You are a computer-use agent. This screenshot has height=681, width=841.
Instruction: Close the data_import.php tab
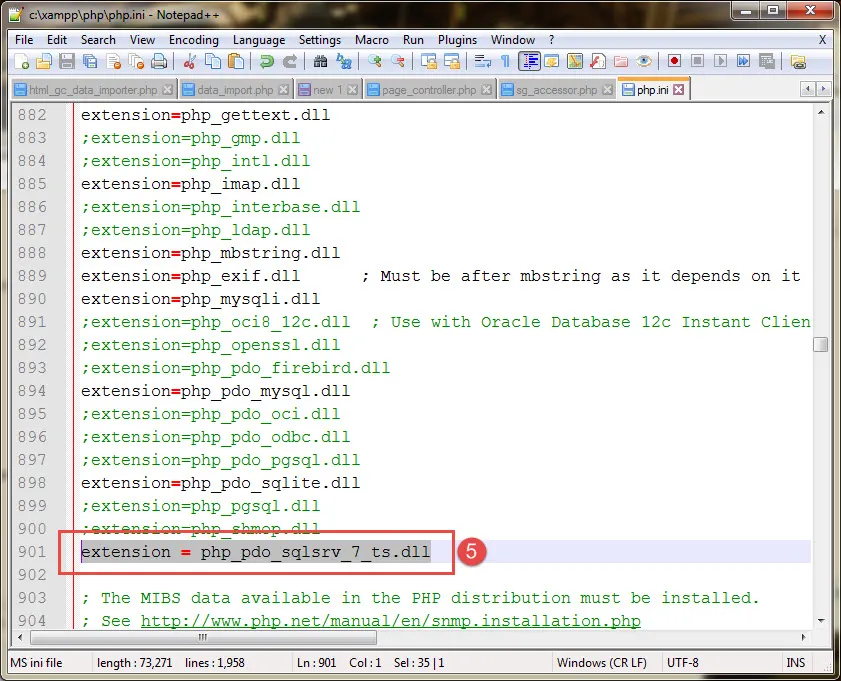pos(283,90)
